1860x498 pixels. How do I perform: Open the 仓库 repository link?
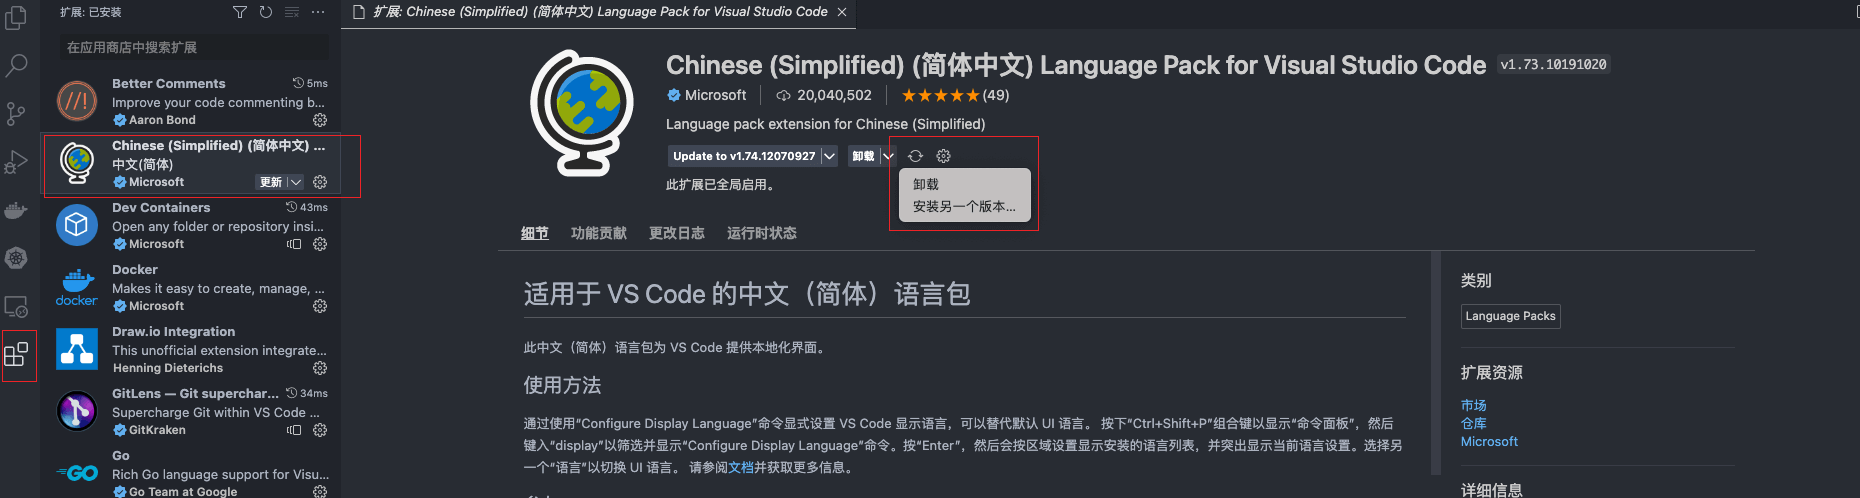coord(1474,423)
